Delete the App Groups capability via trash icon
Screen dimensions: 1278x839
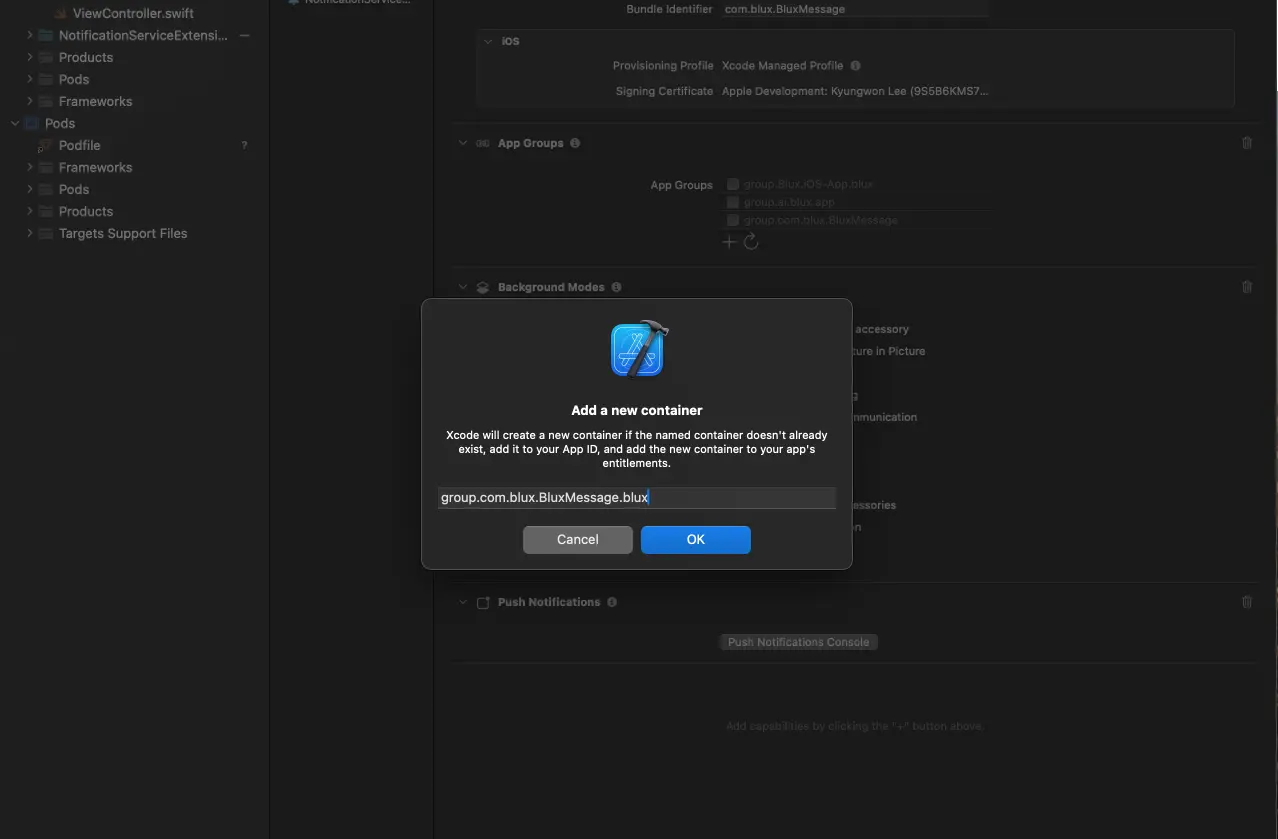1247,143
